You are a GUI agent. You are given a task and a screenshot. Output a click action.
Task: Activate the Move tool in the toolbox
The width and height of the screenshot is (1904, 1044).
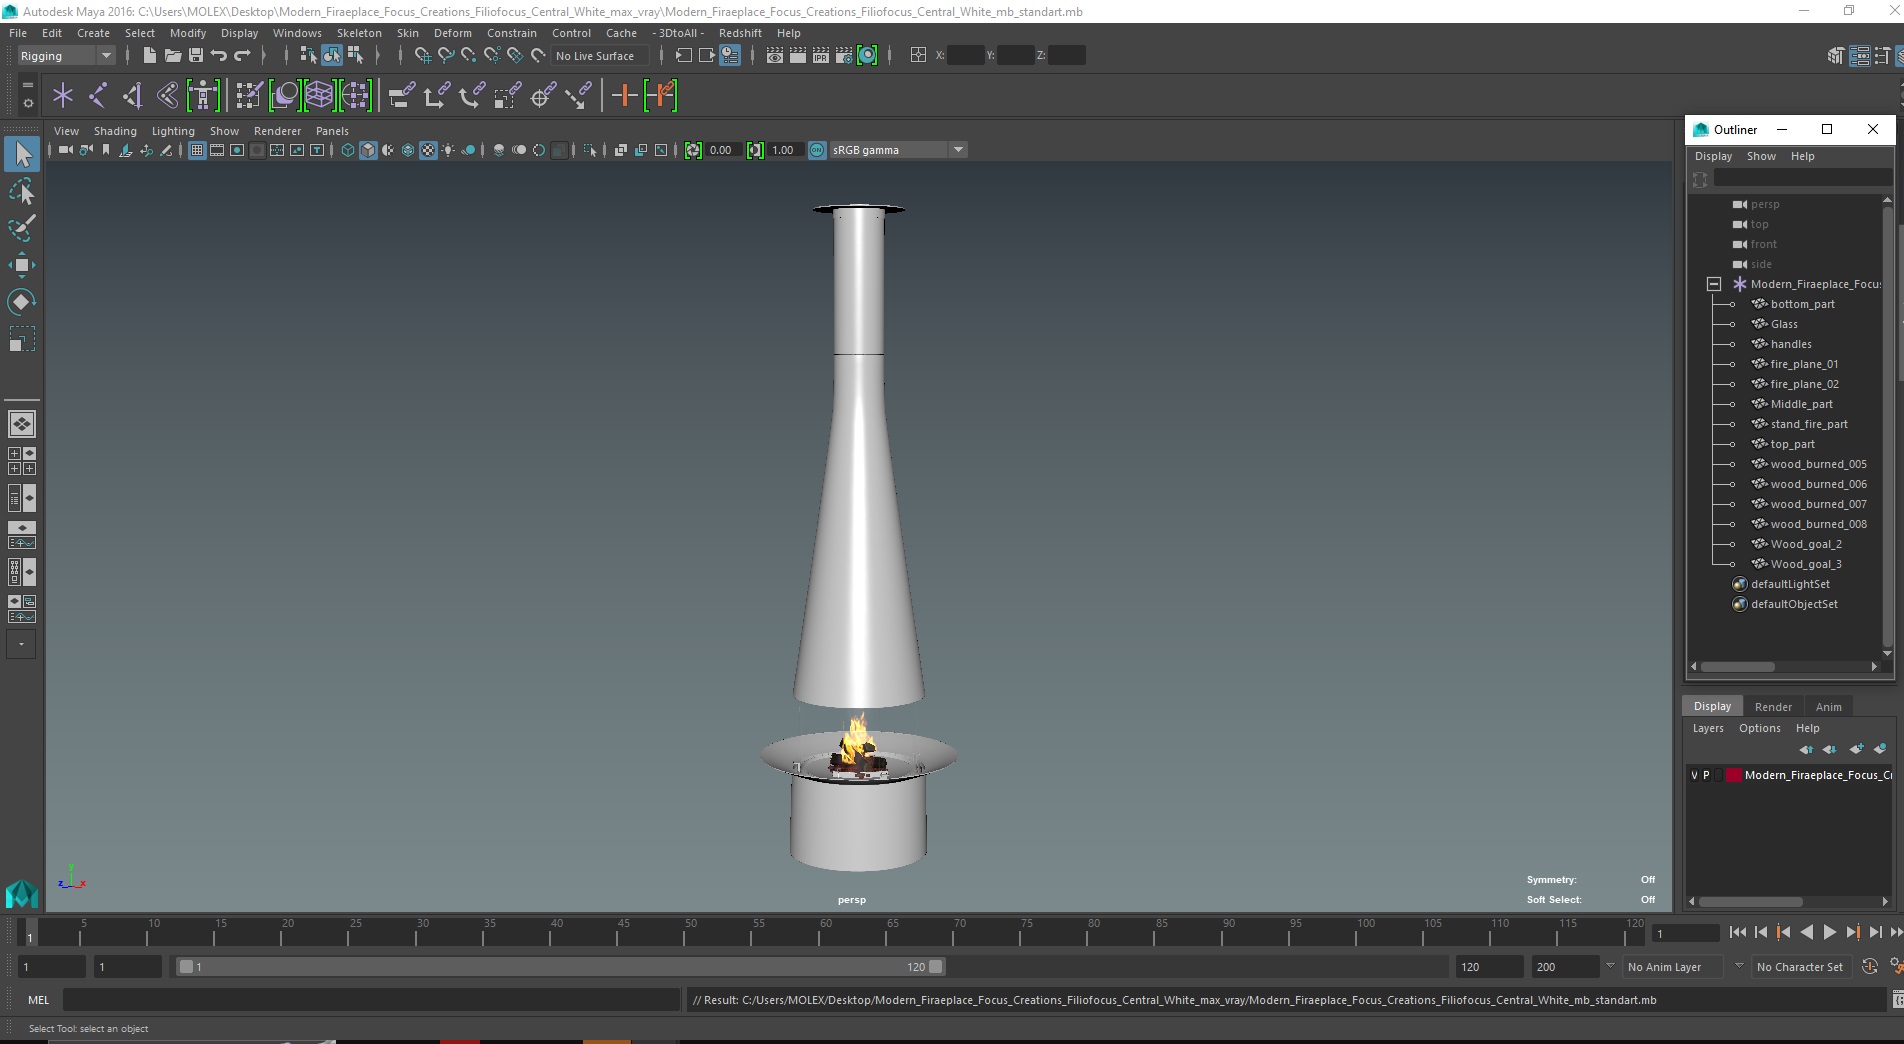[22, 265]
